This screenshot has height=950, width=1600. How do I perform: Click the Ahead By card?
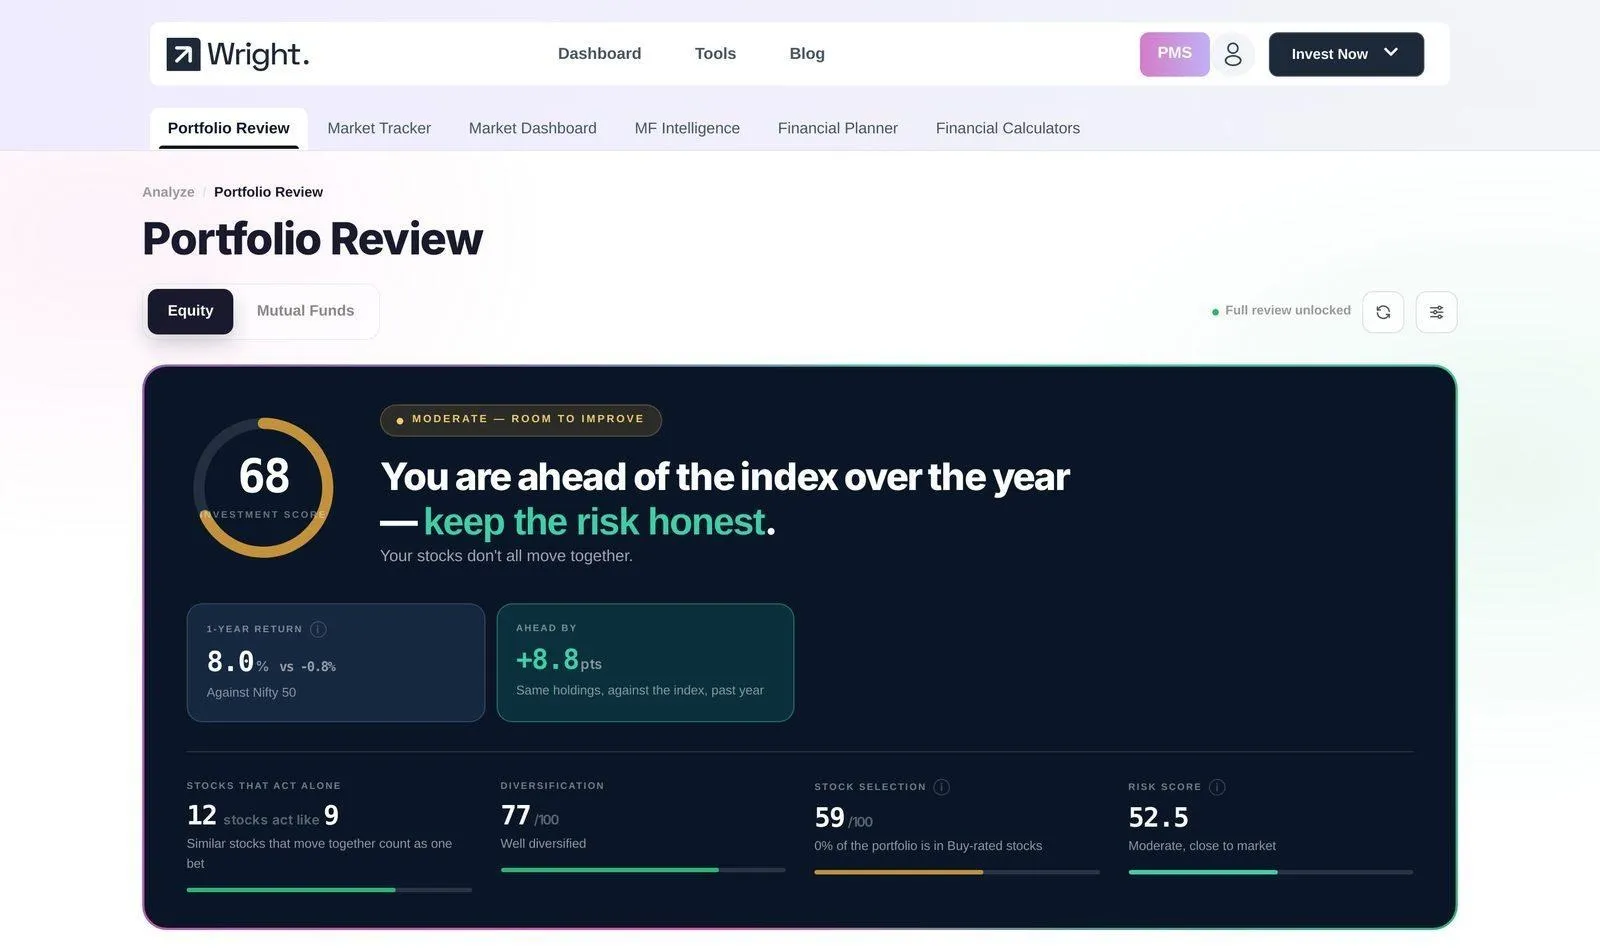coord(645,663)
